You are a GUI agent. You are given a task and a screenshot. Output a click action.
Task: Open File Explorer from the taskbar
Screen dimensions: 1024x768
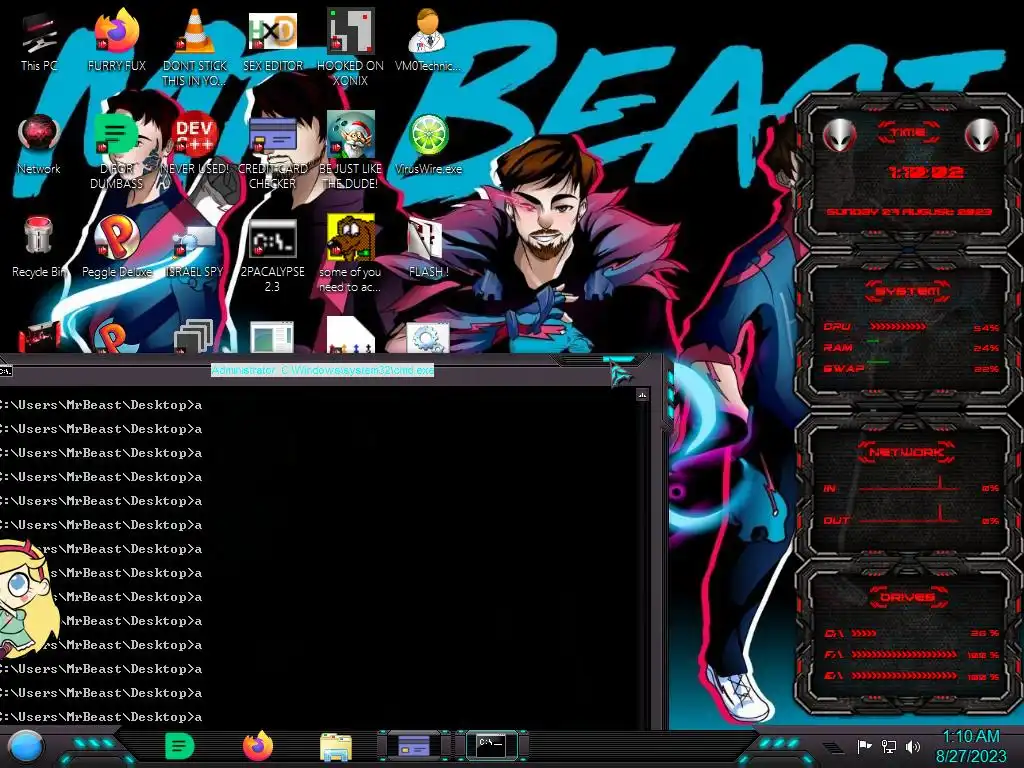point(336,746)
